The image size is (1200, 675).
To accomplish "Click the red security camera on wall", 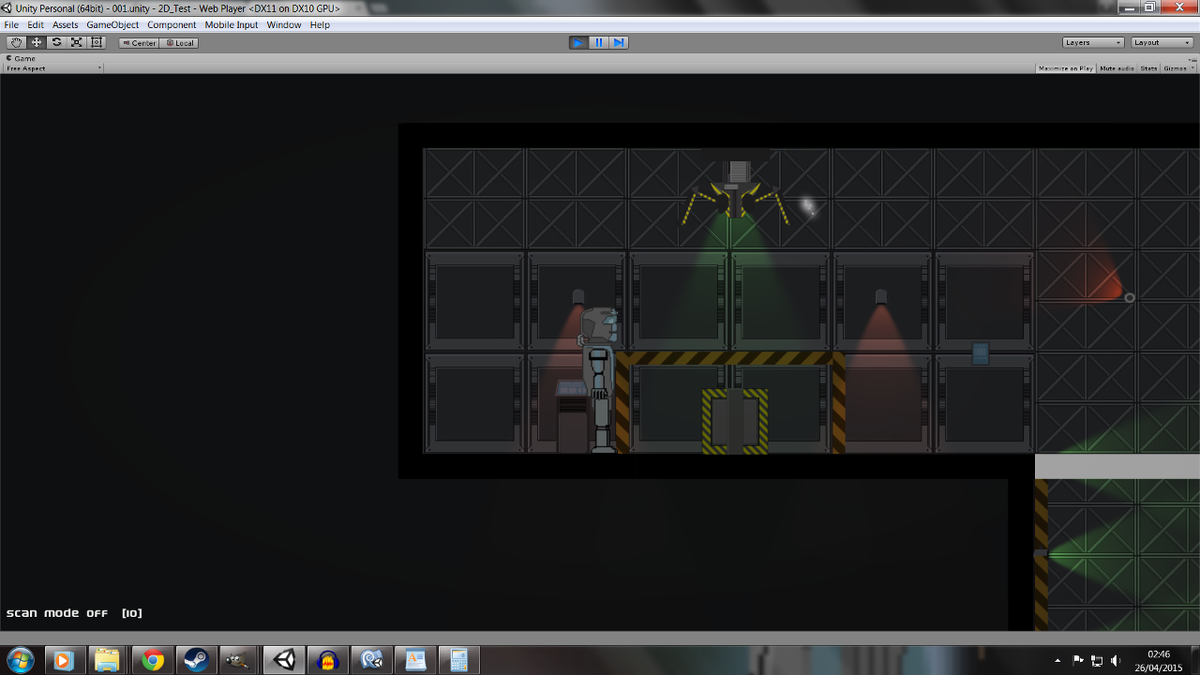I will 1129,297.
